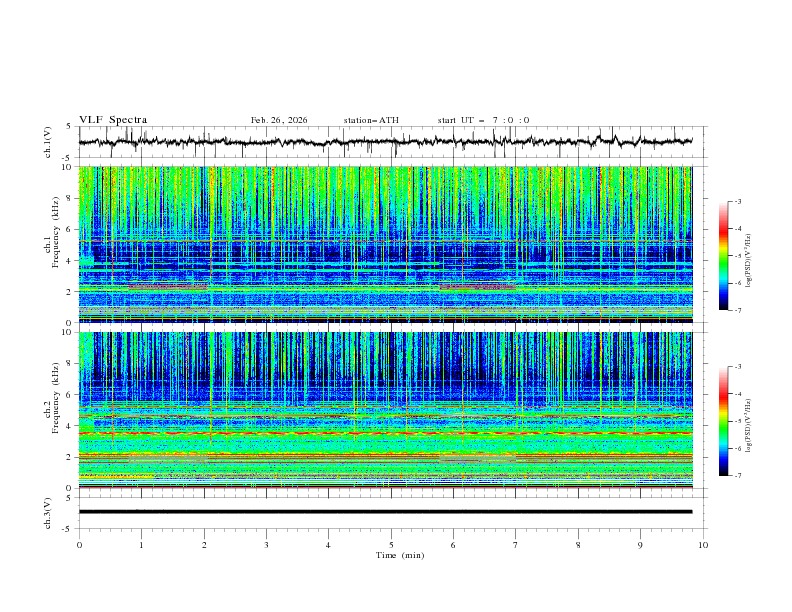792x612 pixels.
Task: Click the '-7' label on ch.2 colorbar
Action: tap(738, 475)
